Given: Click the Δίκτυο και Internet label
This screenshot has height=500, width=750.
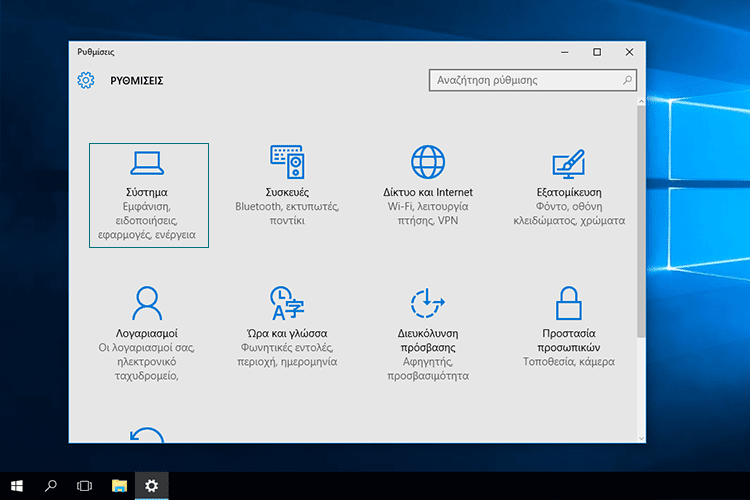Looking at the screenshot, I should coord(428,192).
